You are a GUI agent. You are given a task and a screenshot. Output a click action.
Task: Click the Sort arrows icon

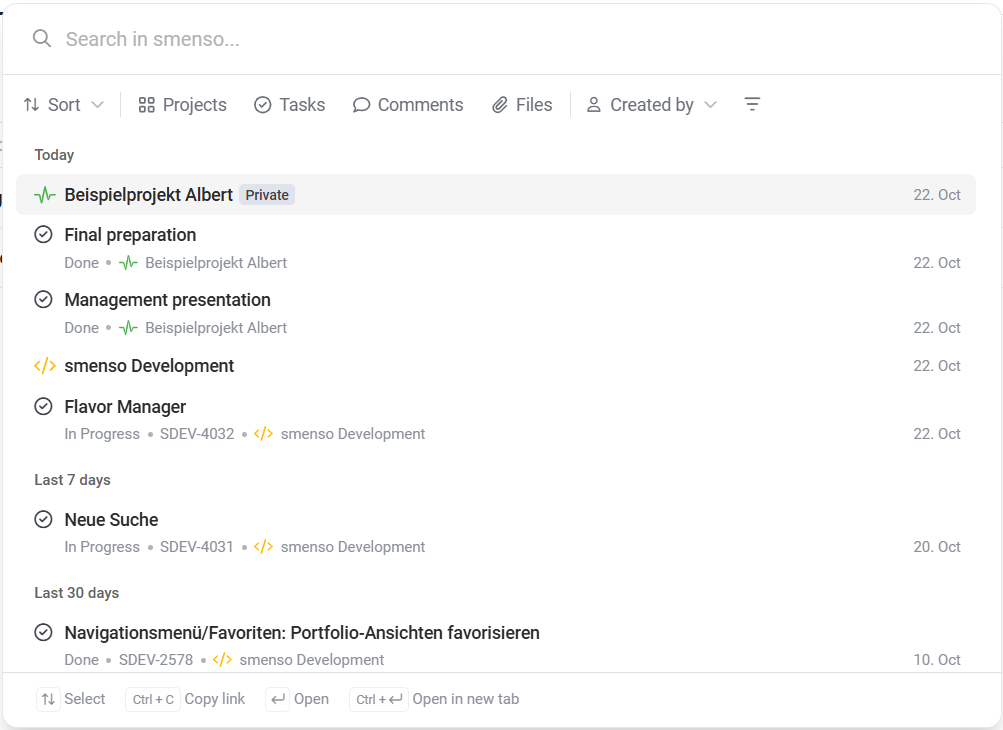[32, 105]
